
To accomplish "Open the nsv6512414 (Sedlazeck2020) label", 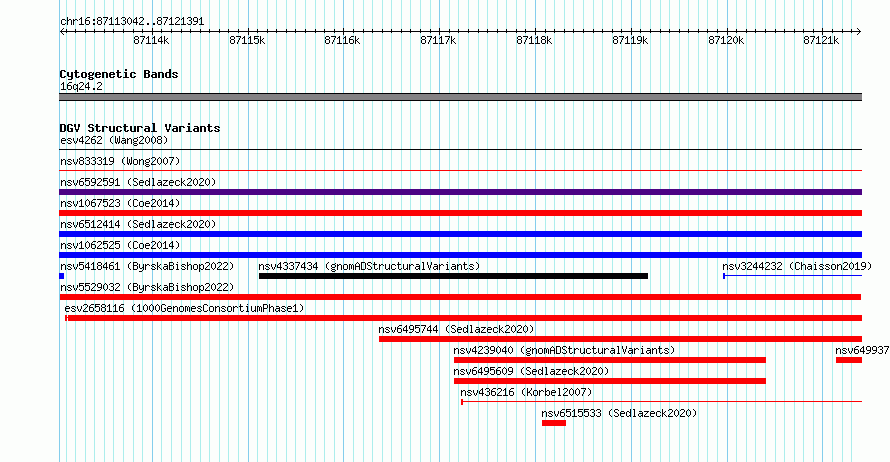I will click(138, 224).
